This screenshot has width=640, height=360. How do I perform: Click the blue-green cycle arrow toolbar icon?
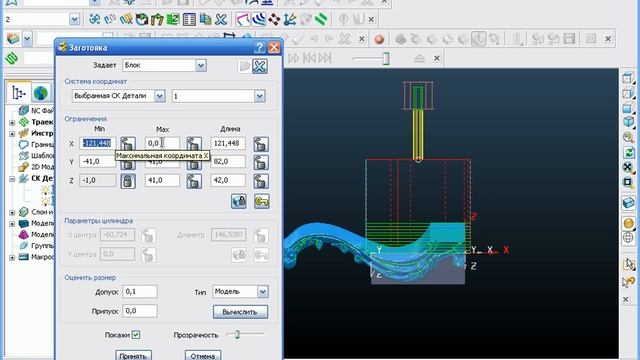[142, 19]
